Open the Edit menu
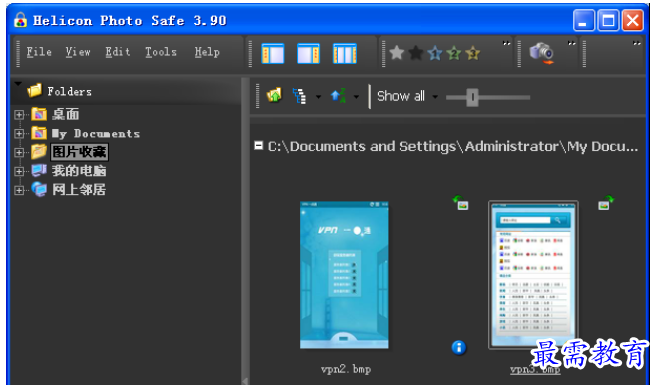Viewport: 655px width, 385px height. [x=117, y=52]
